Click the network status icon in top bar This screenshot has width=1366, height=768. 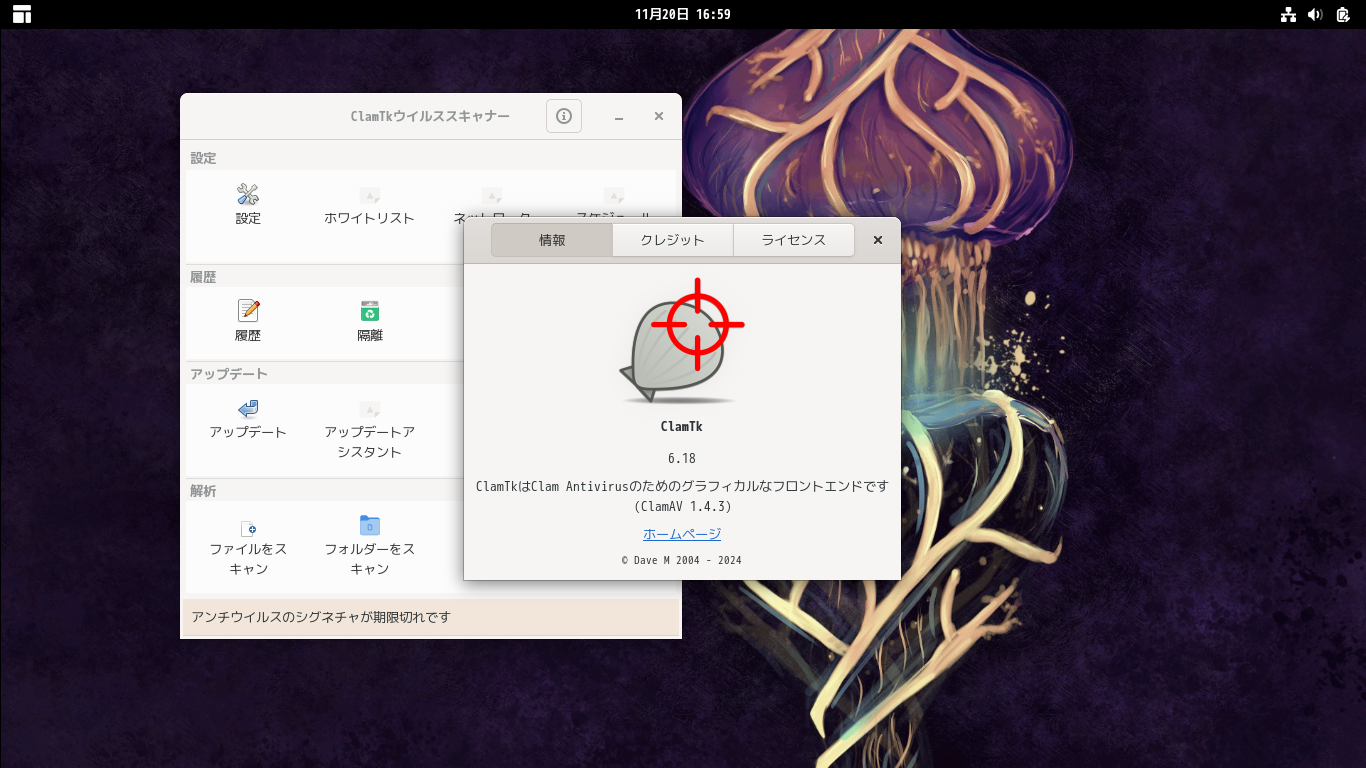(x=1288, y=14)
